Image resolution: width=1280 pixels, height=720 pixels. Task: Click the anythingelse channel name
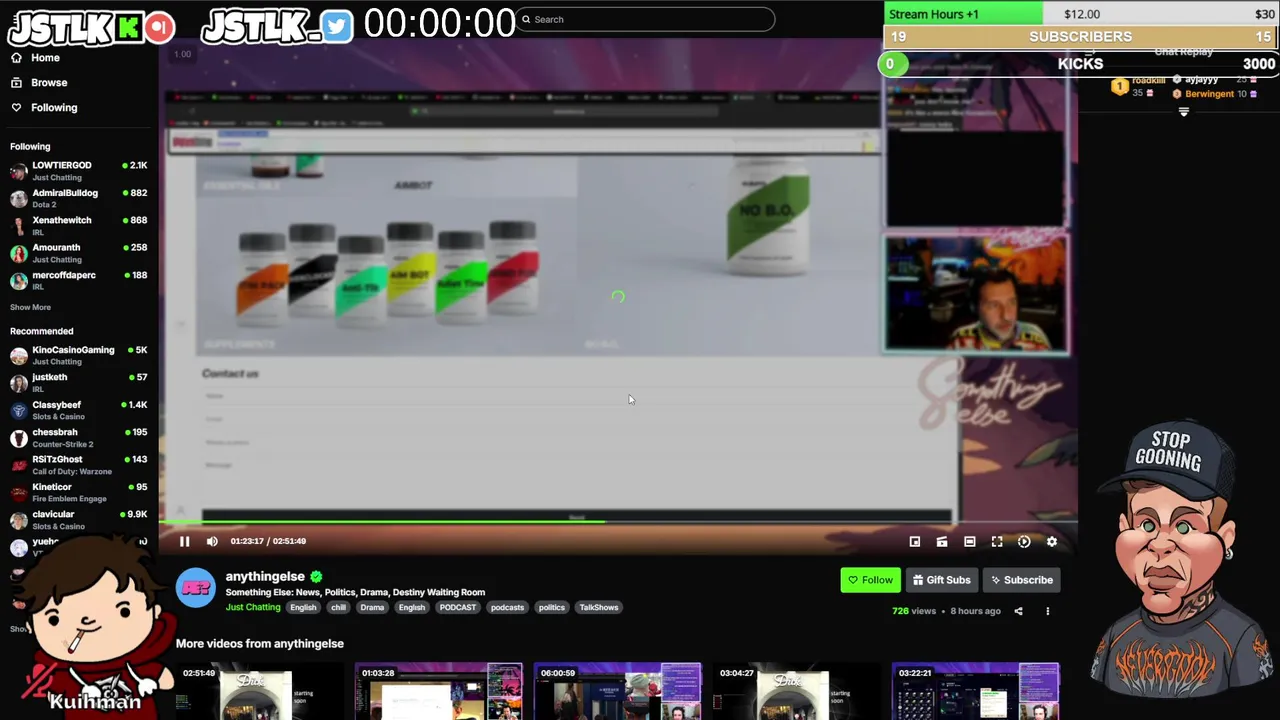[265, 576]
